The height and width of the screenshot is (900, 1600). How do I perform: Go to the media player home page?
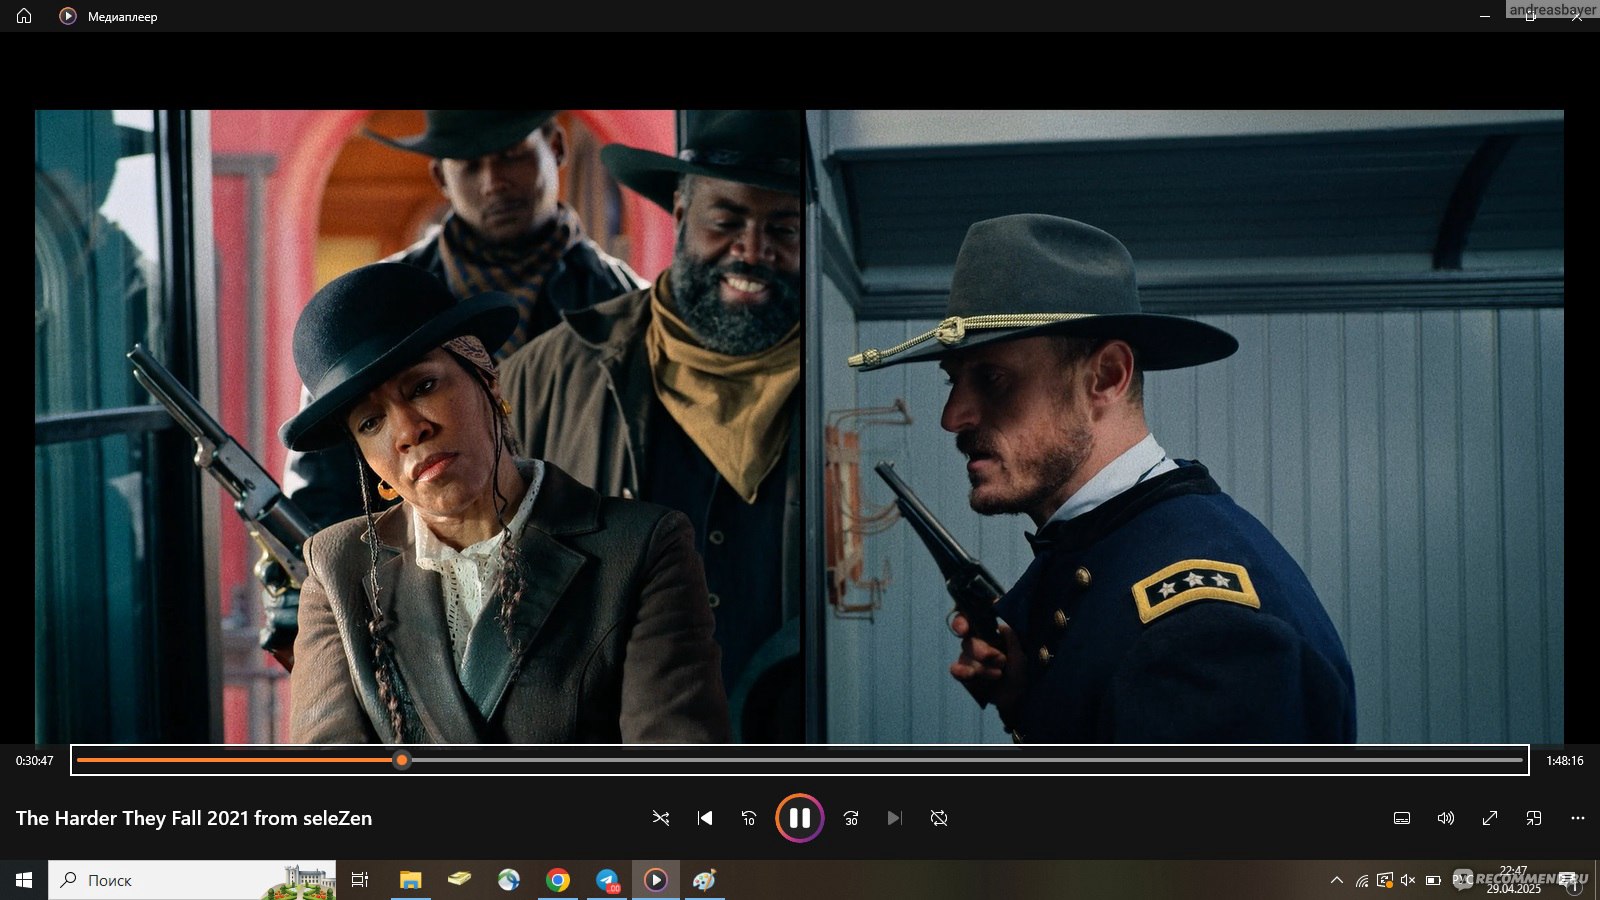coord(24,16)
